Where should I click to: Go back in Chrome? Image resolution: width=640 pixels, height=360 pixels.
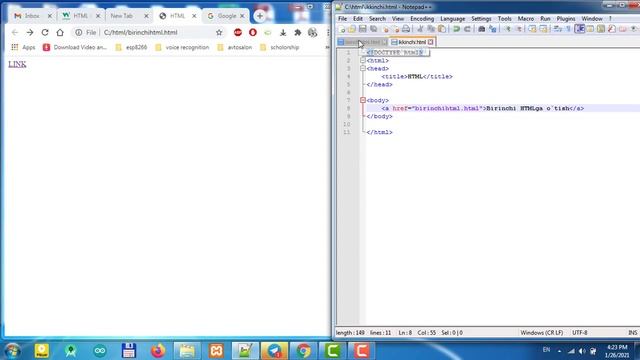(x=15, y=32)
